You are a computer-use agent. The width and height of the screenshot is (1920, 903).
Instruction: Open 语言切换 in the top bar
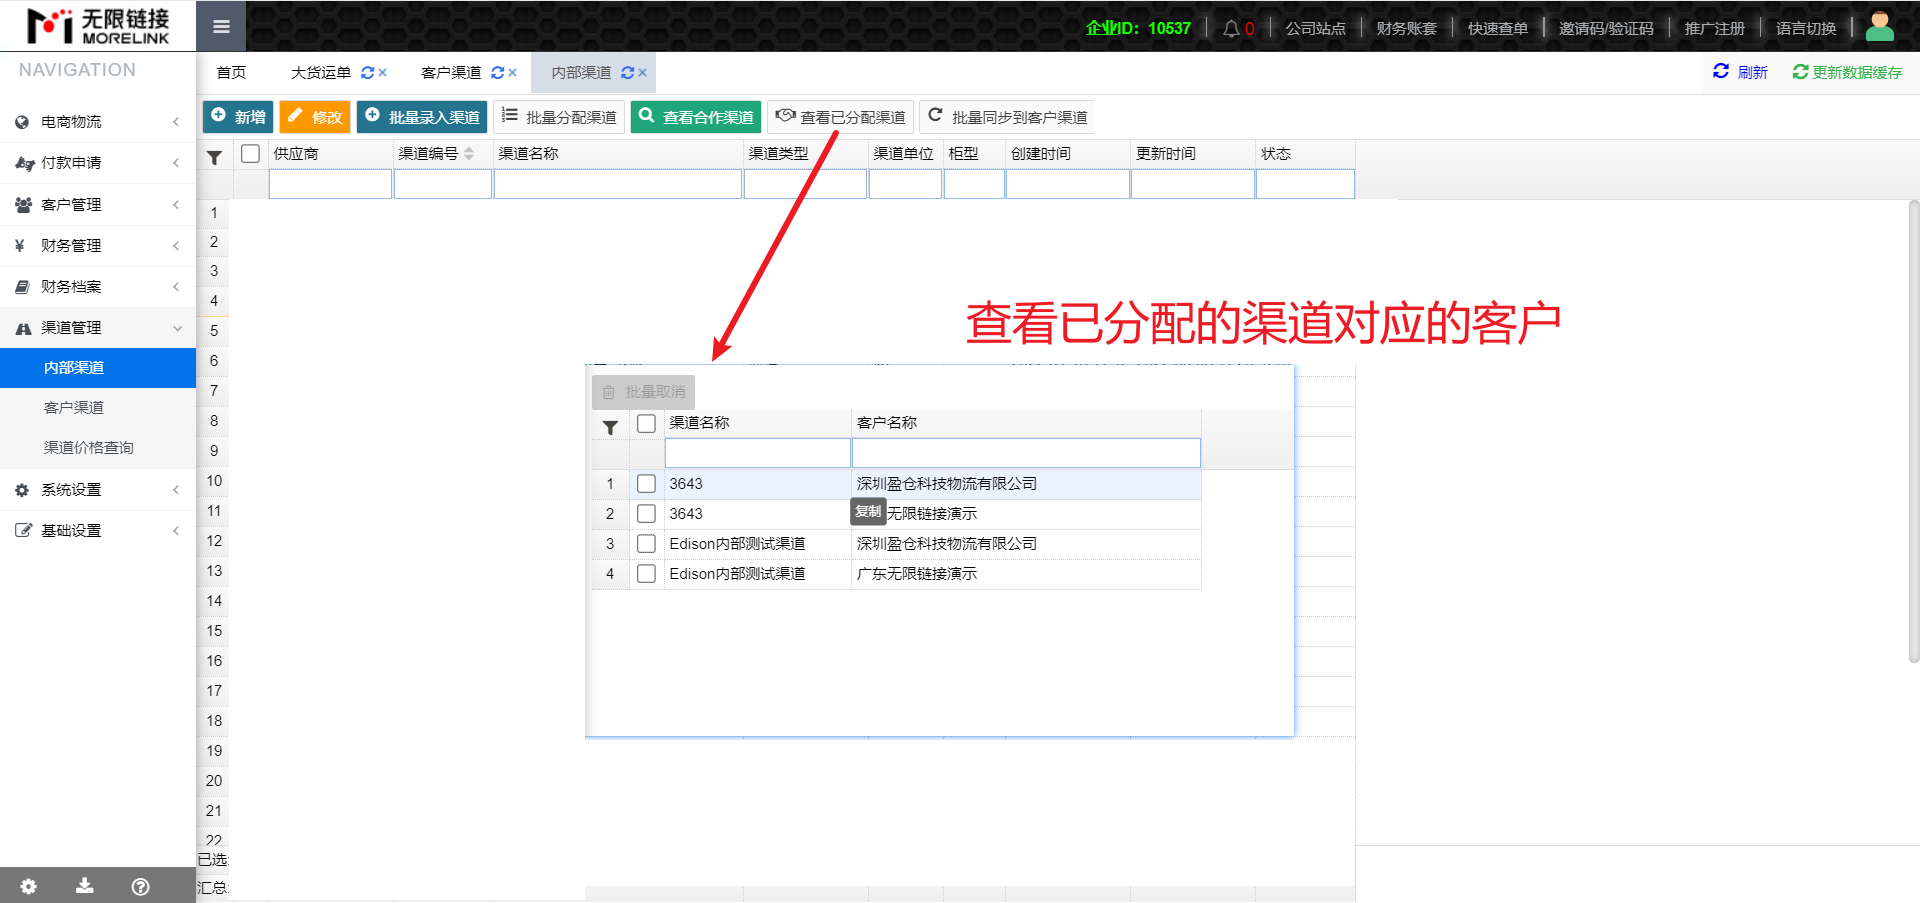pyautogui.click(x=1805, y=28)
